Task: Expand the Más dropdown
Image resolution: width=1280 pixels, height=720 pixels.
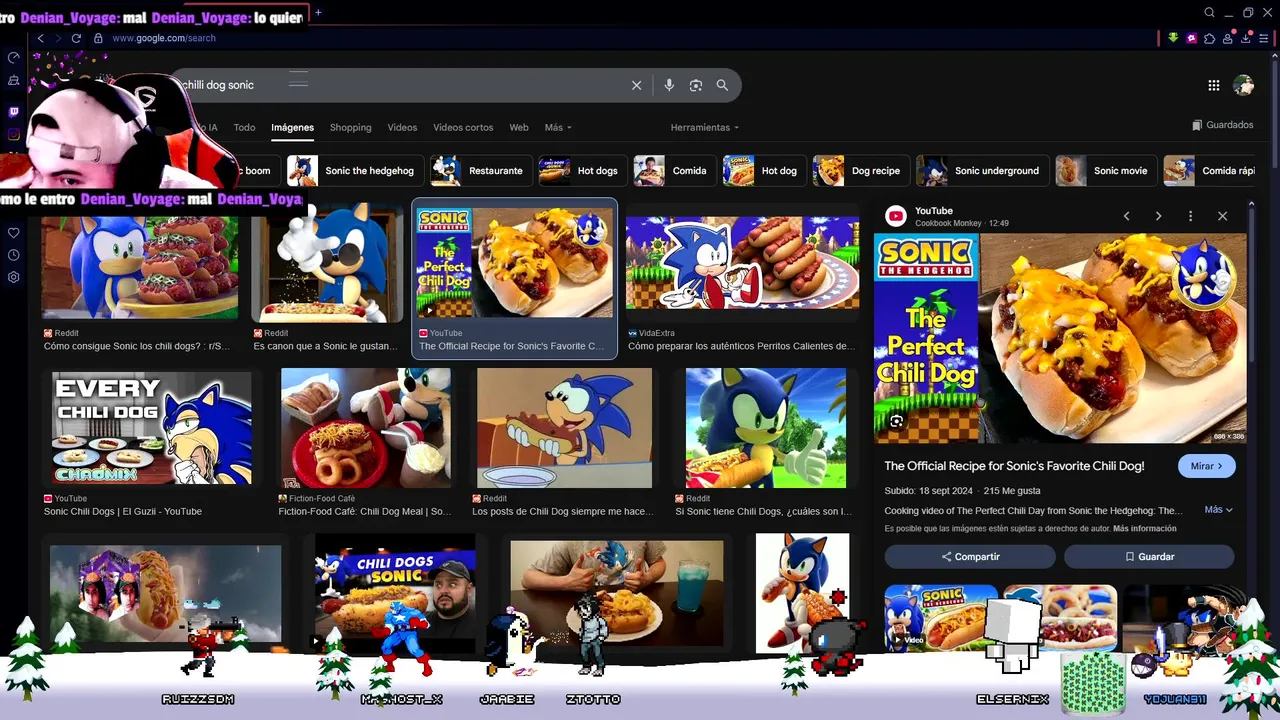Action: (558, 127)
